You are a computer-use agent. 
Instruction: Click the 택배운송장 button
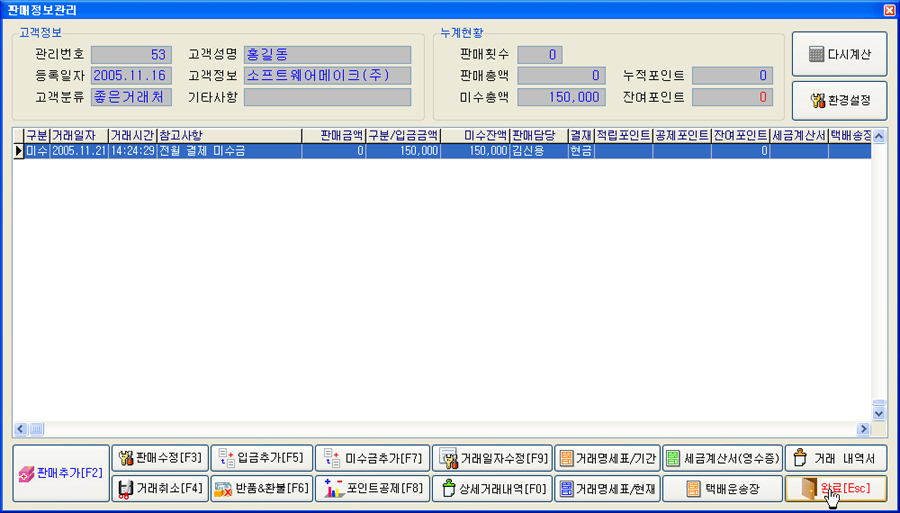(x=723, y=488)
